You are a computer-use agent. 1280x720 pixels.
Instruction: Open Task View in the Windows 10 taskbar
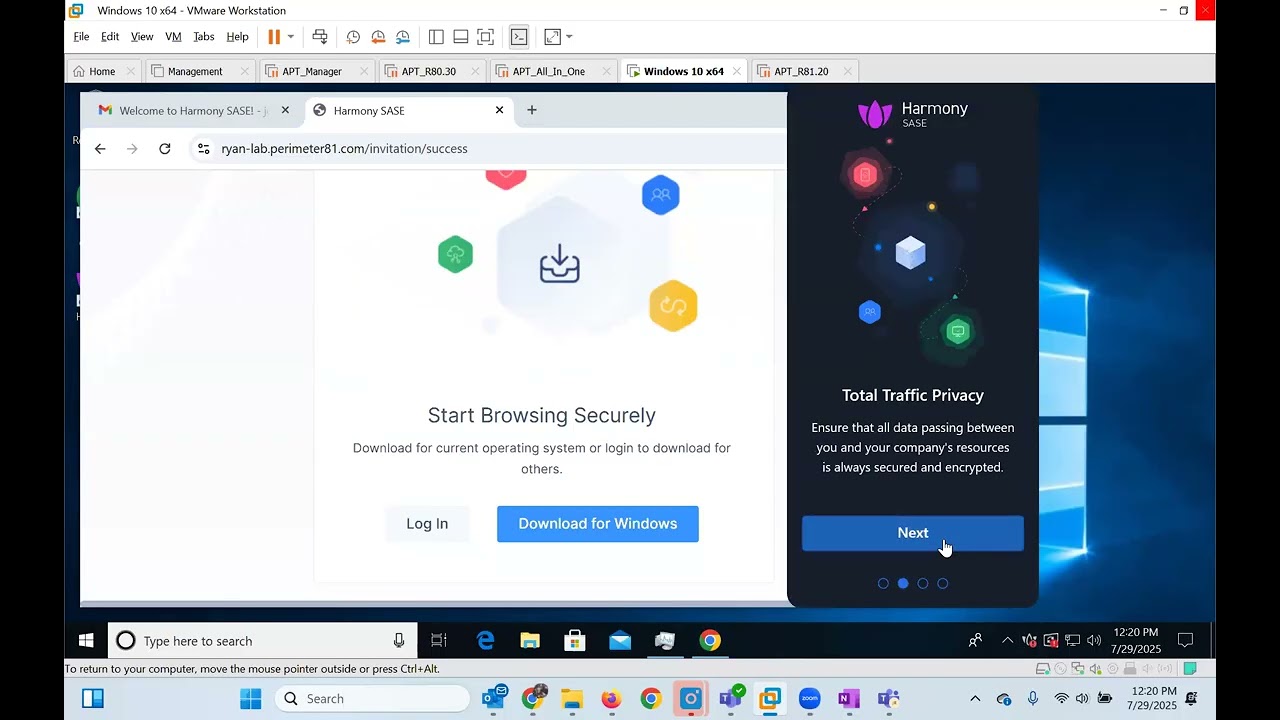[438, 641]
